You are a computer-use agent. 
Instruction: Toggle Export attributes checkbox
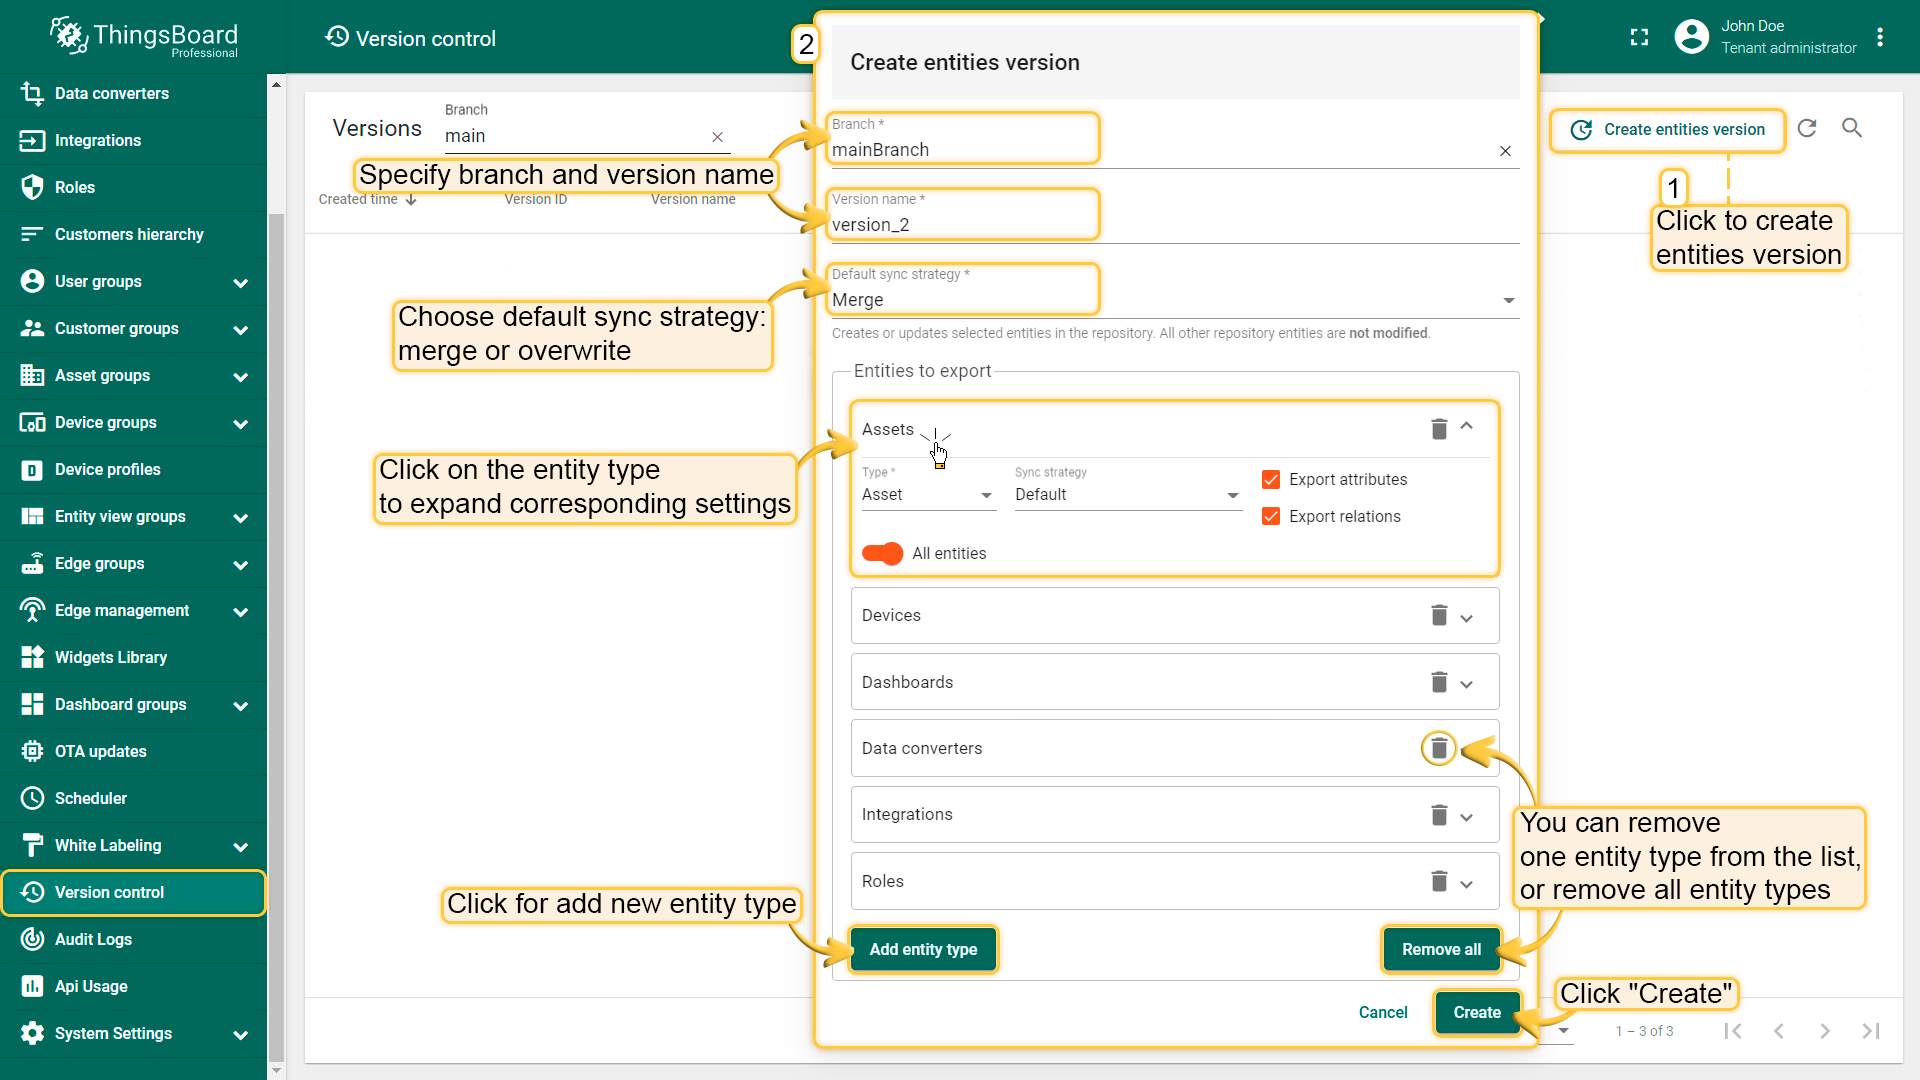(1271, 480)
